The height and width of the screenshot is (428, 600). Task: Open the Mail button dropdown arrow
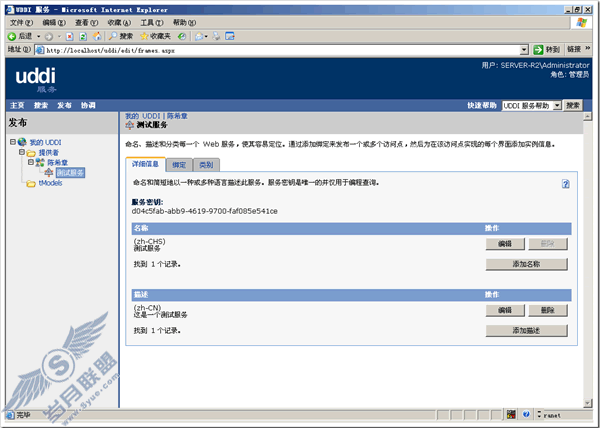click(206, 37)
